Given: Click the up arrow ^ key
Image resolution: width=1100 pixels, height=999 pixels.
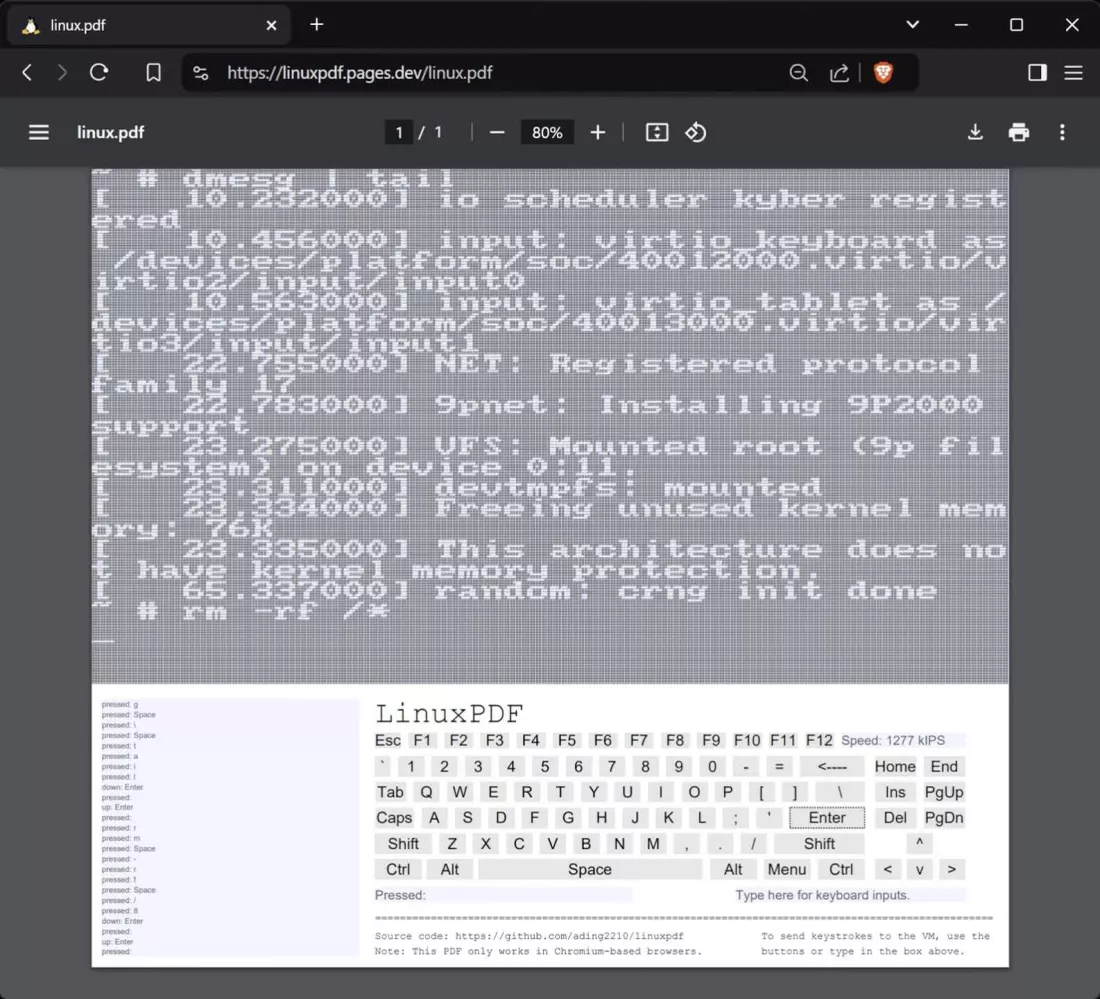Looking at the screenshot, I should coord(920,844).
